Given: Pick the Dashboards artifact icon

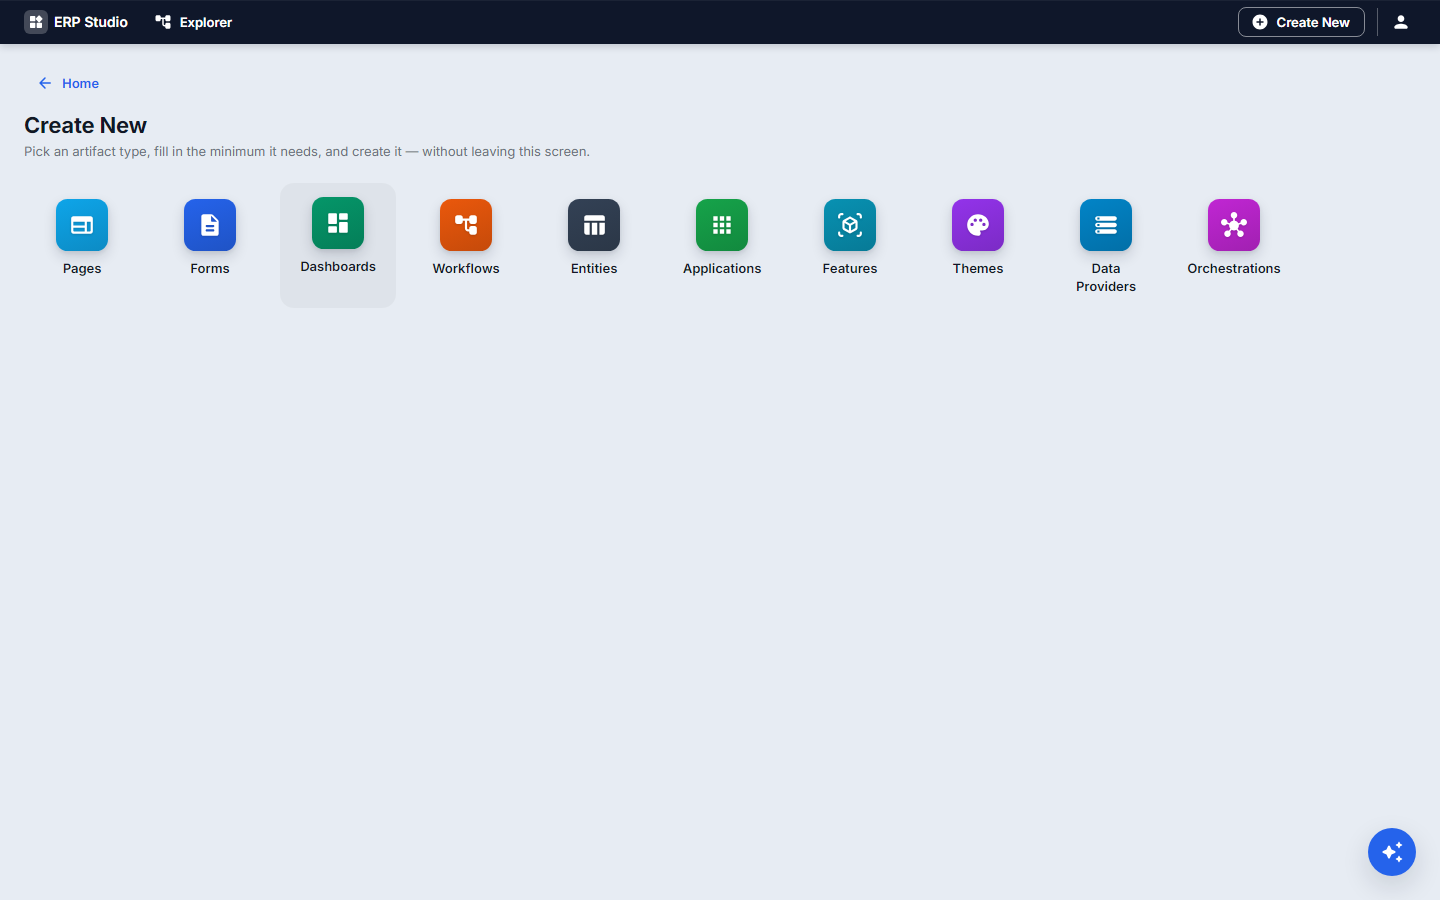Looking at the screenshot, I should tap(338, 223).
